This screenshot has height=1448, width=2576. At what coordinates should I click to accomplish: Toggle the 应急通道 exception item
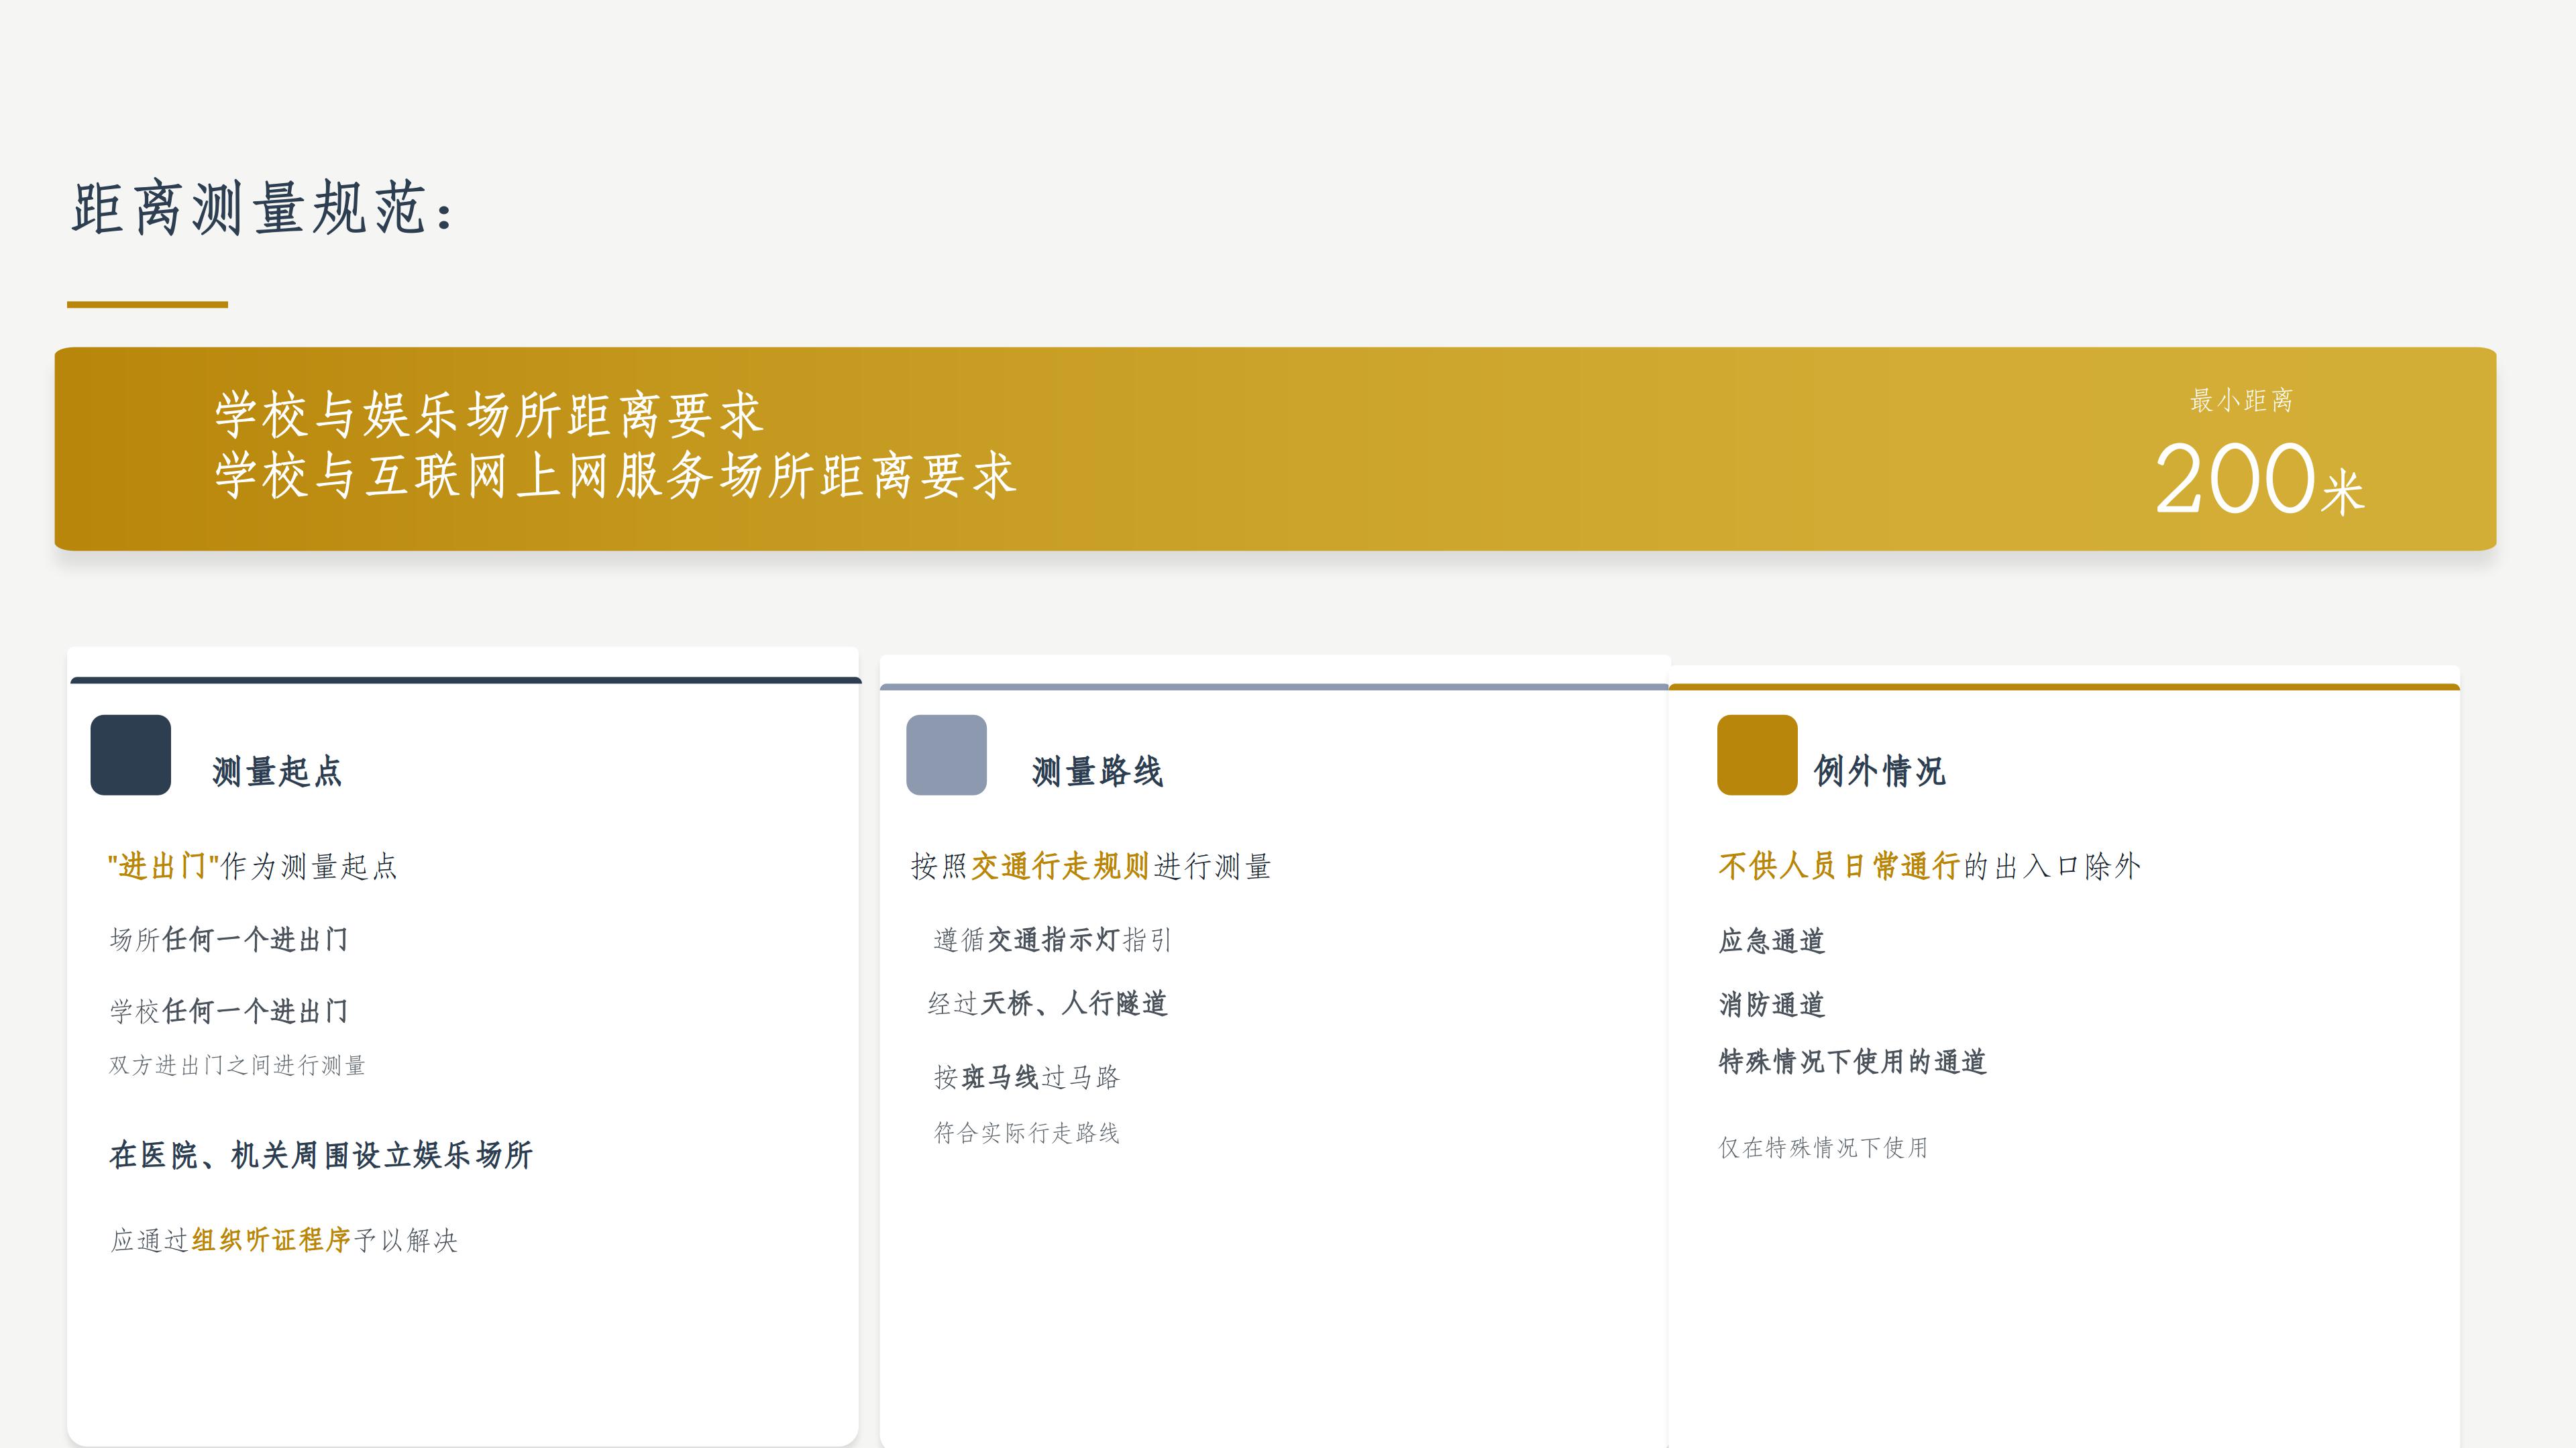pyautogui.click(x=1772, y=940)
